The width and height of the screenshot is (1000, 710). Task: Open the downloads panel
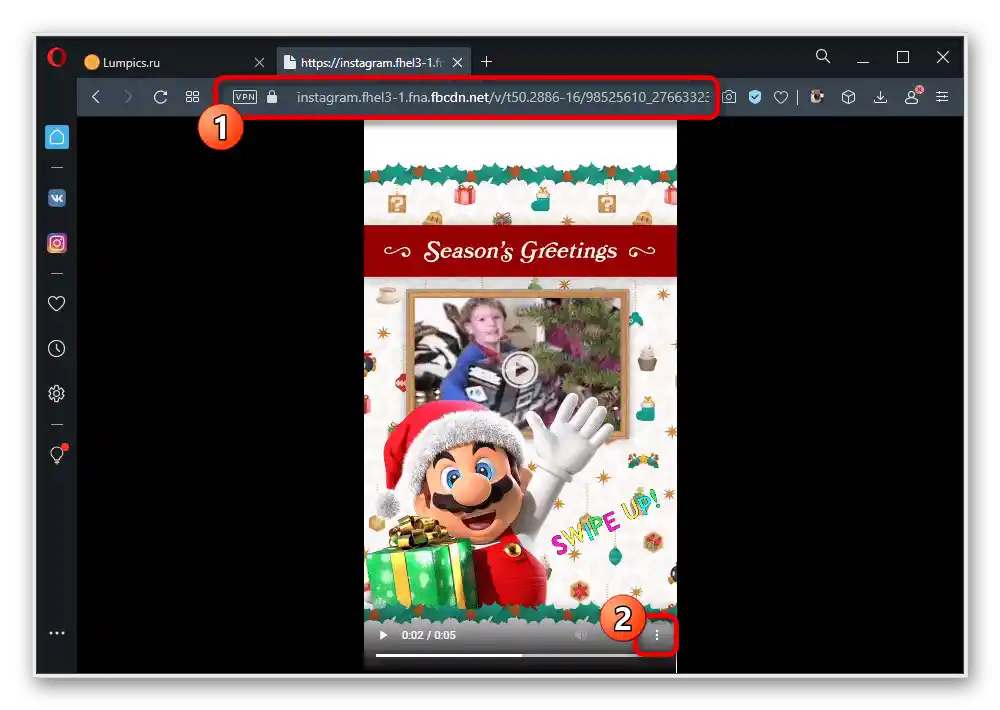pyautogui.click(x=880, y=97)
